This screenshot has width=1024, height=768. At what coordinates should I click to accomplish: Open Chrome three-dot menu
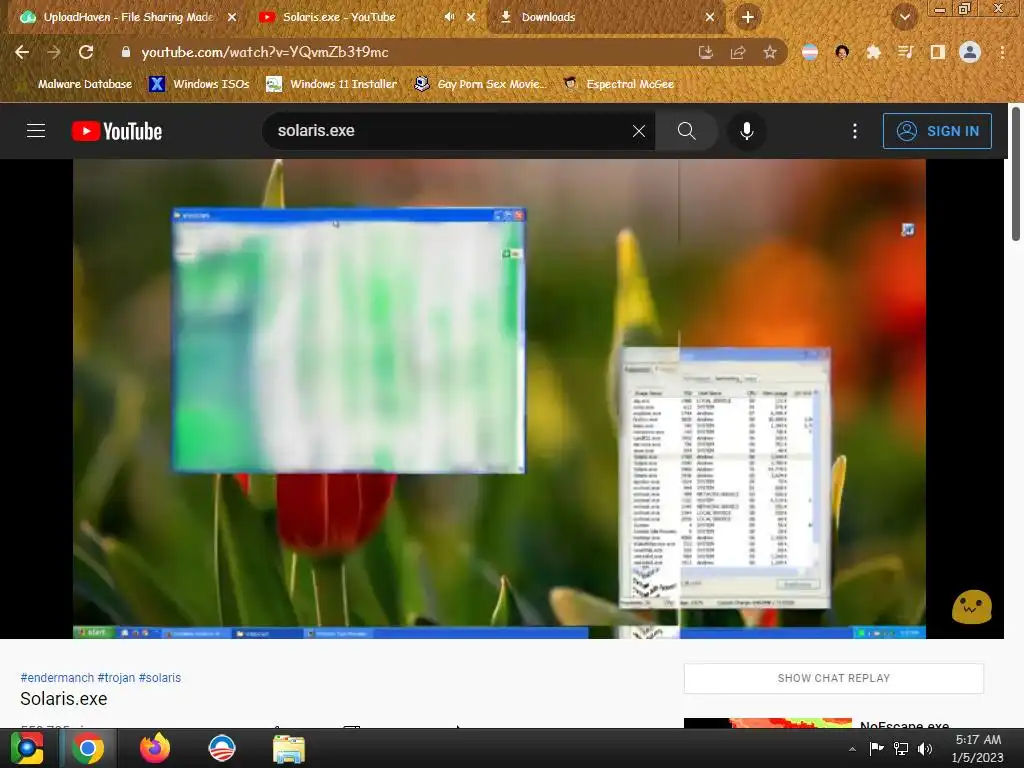pos(1002,52)
